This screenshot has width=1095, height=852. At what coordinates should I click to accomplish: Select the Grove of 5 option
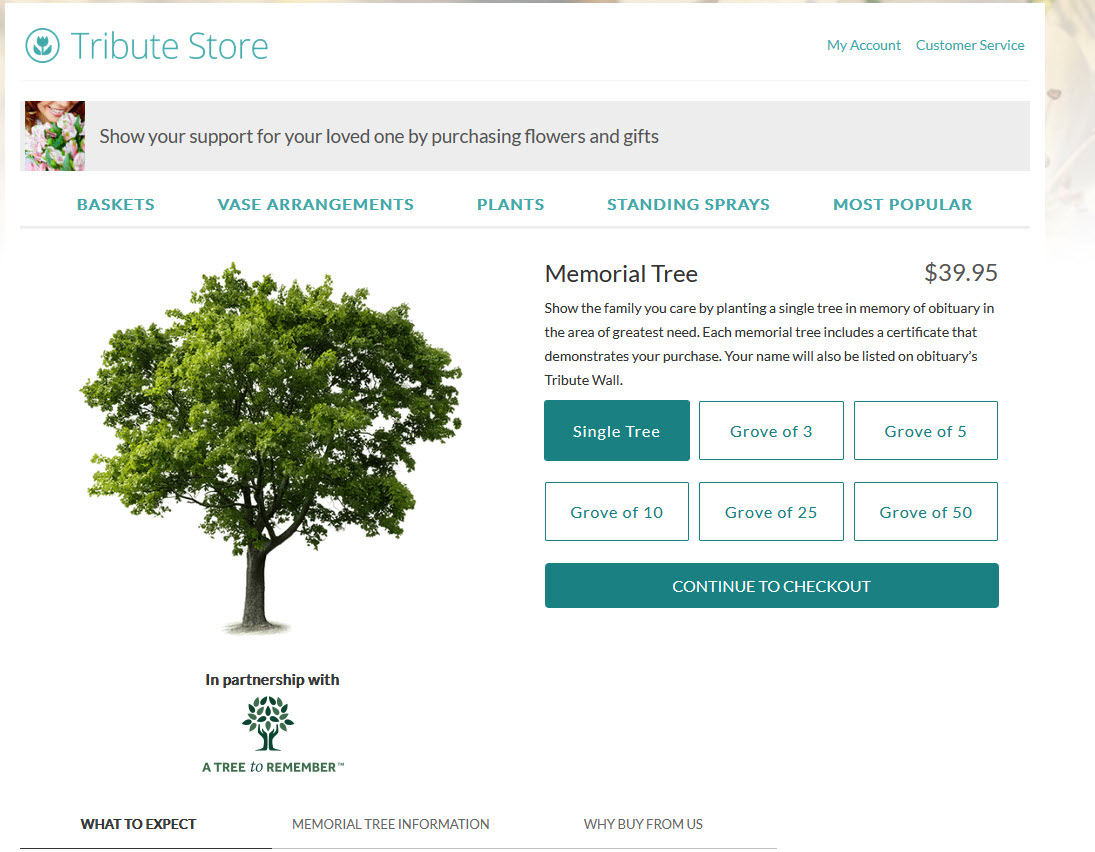coord(925,430)
